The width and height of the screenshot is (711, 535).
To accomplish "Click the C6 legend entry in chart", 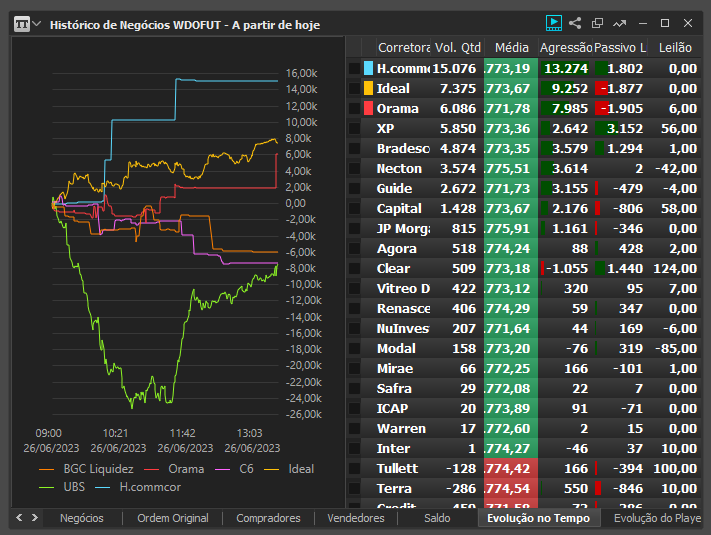I will coord(234,469).
